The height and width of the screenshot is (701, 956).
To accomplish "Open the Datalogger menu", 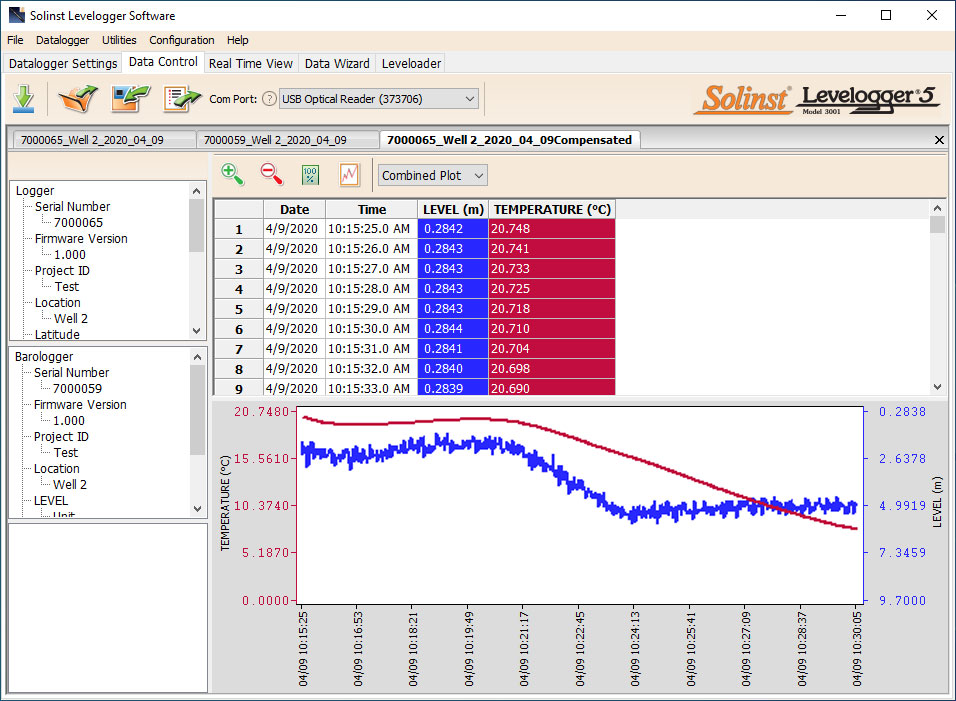I will [x=62, y=40].
